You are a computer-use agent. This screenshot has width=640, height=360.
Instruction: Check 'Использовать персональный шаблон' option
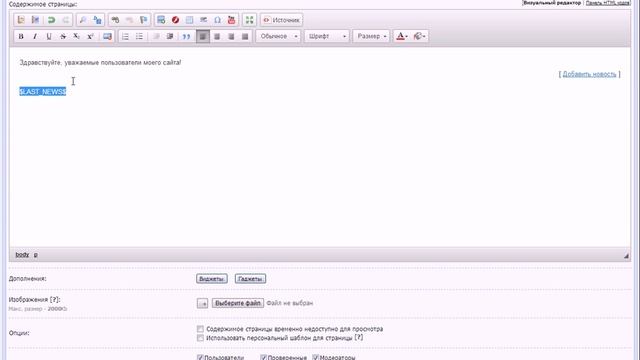pos(200,338)
